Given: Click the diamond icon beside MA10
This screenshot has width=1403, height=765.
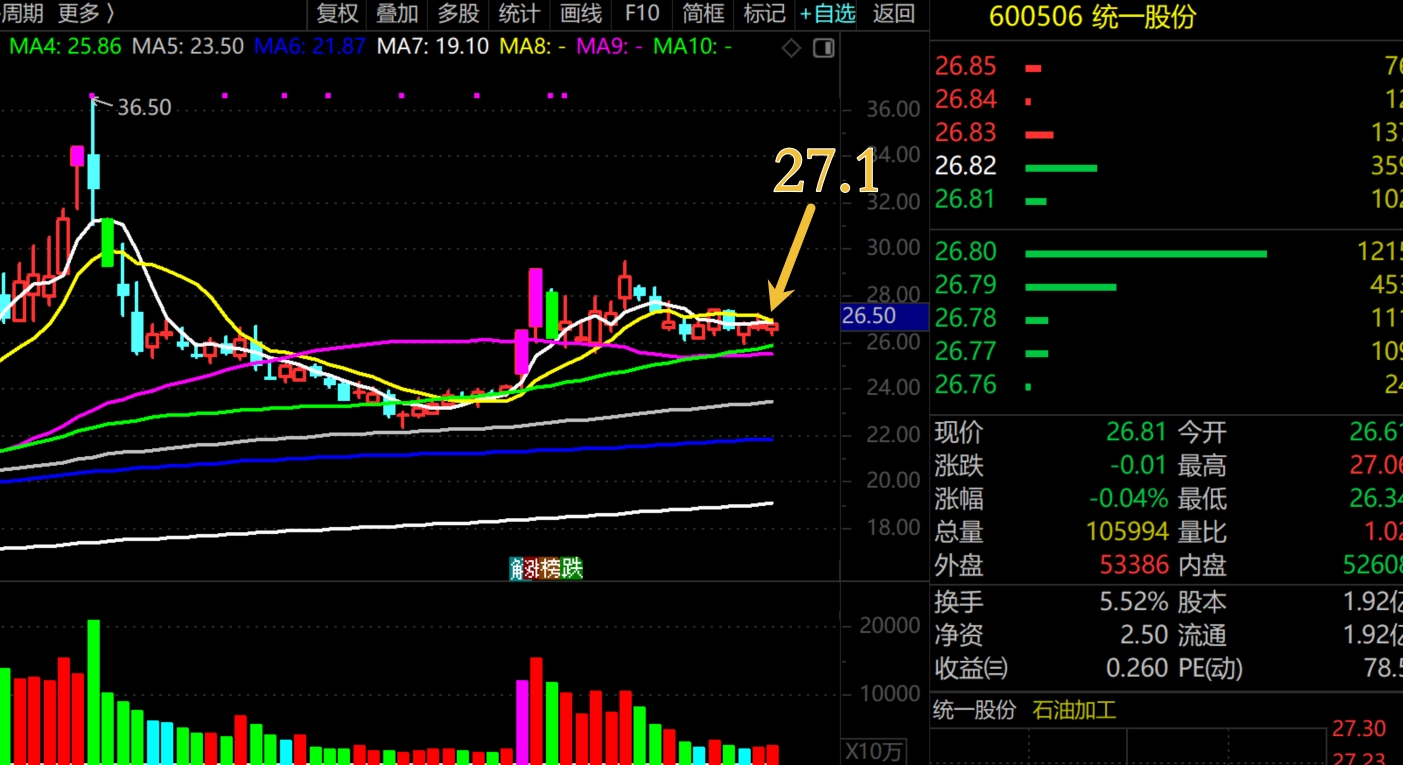Looking at the screenshot, I should coord(791,48).
